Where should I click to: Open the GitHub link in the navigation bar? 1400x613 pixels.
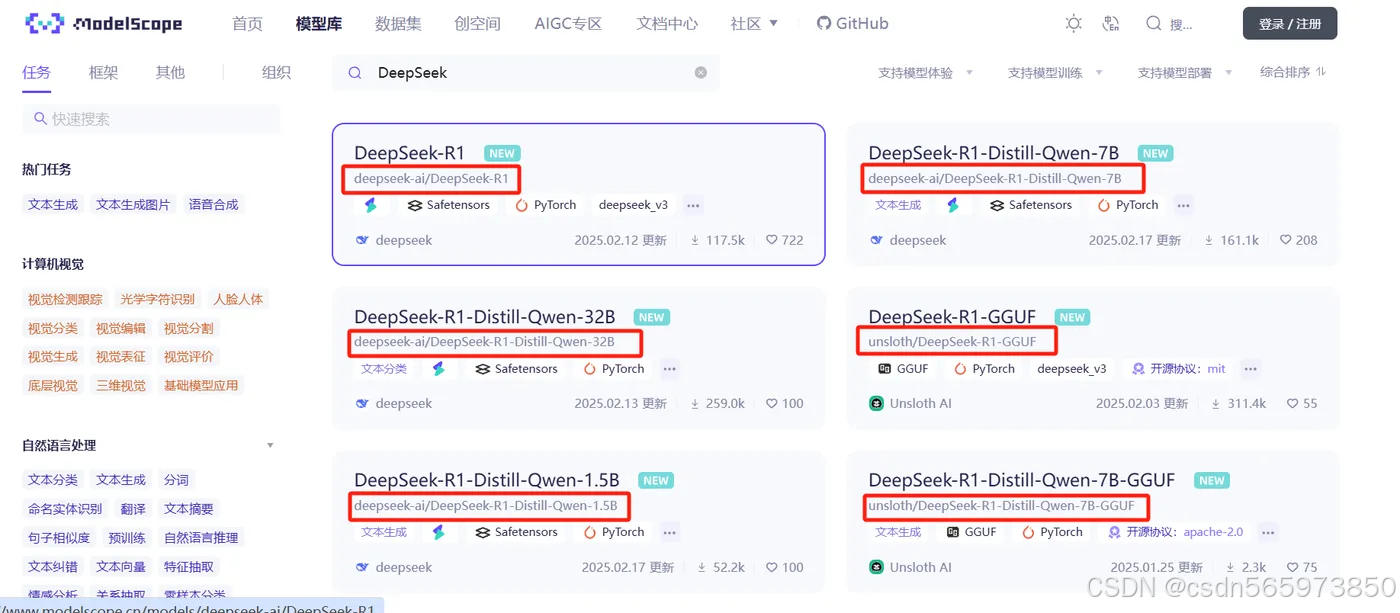tap(852, 23)
